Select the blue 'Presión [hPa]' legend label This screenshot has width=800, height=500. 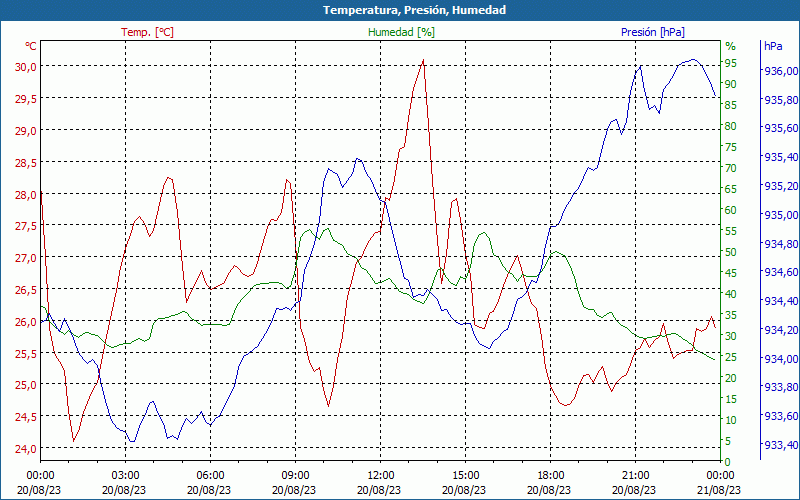653,32
